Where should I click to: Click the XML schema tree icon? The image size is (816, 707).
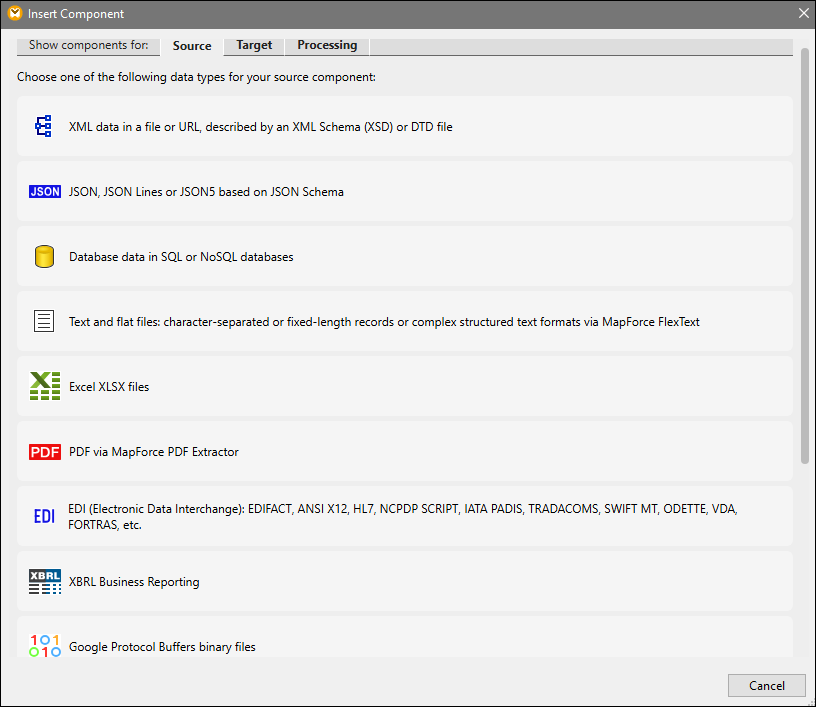click(44, 126)
